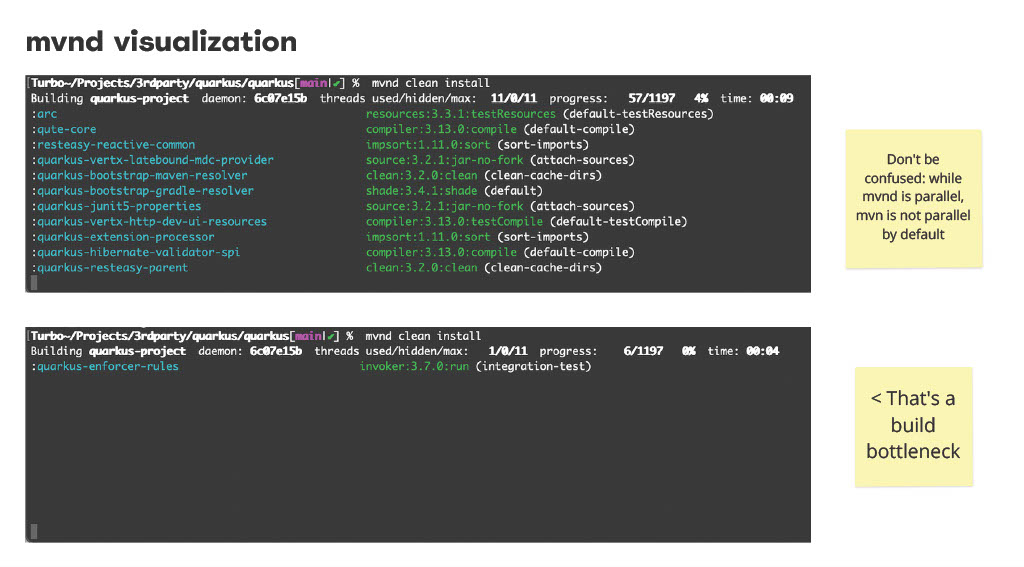
Task: Click '4%' progress percent in top terminal
Action: click(701, 99)
